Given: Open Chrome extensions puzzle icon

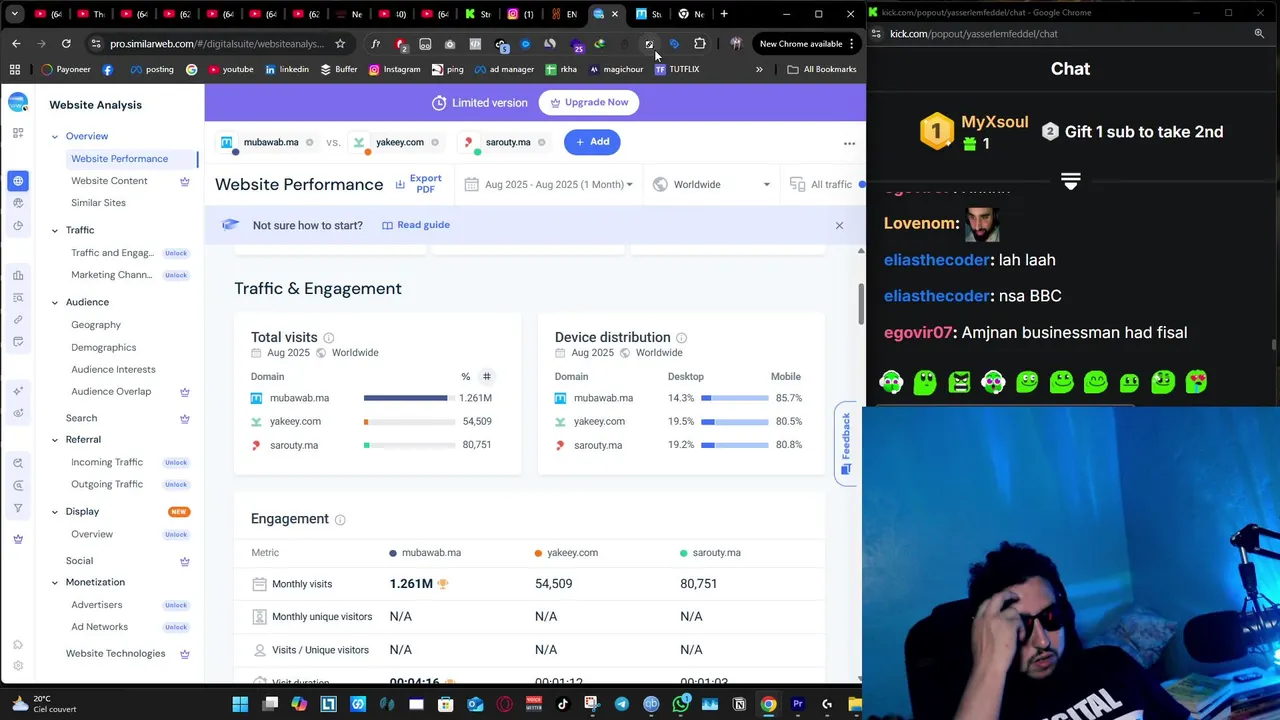Looking at the screenshot, I should [699, 44].
